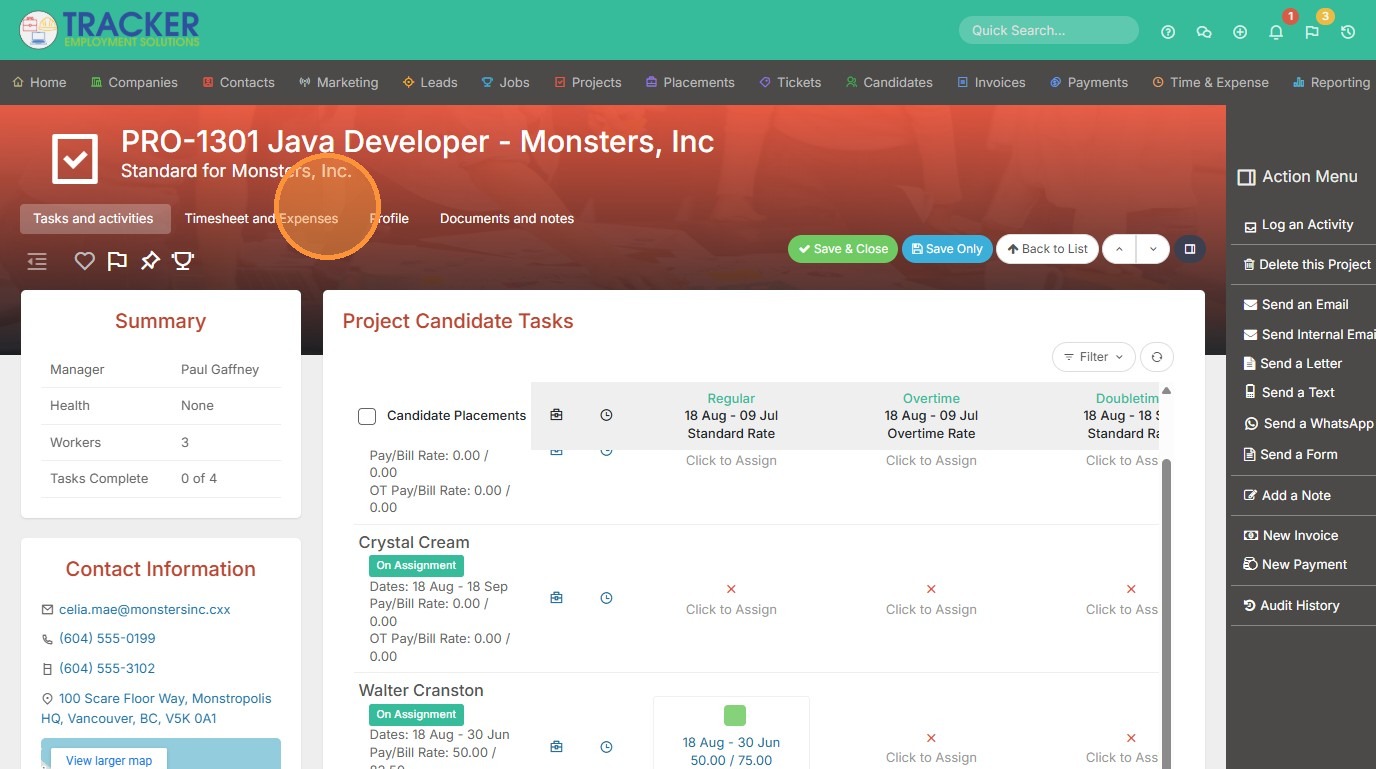Toggle the Action Menu side panel button
This screenshot has height=769, width=1376.
(x=1190, y=249)
